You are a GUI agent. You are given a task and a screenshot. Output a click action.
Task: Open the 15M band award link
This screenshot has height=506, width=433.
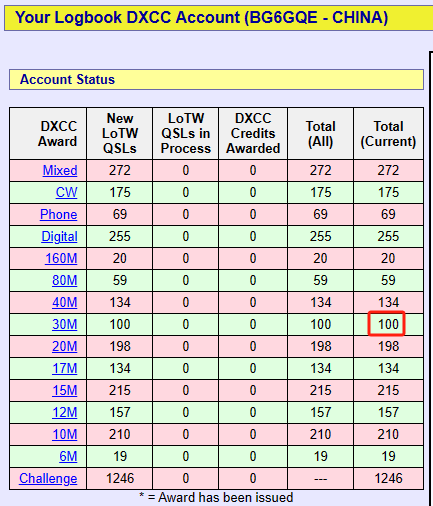(x=65, y=390)
